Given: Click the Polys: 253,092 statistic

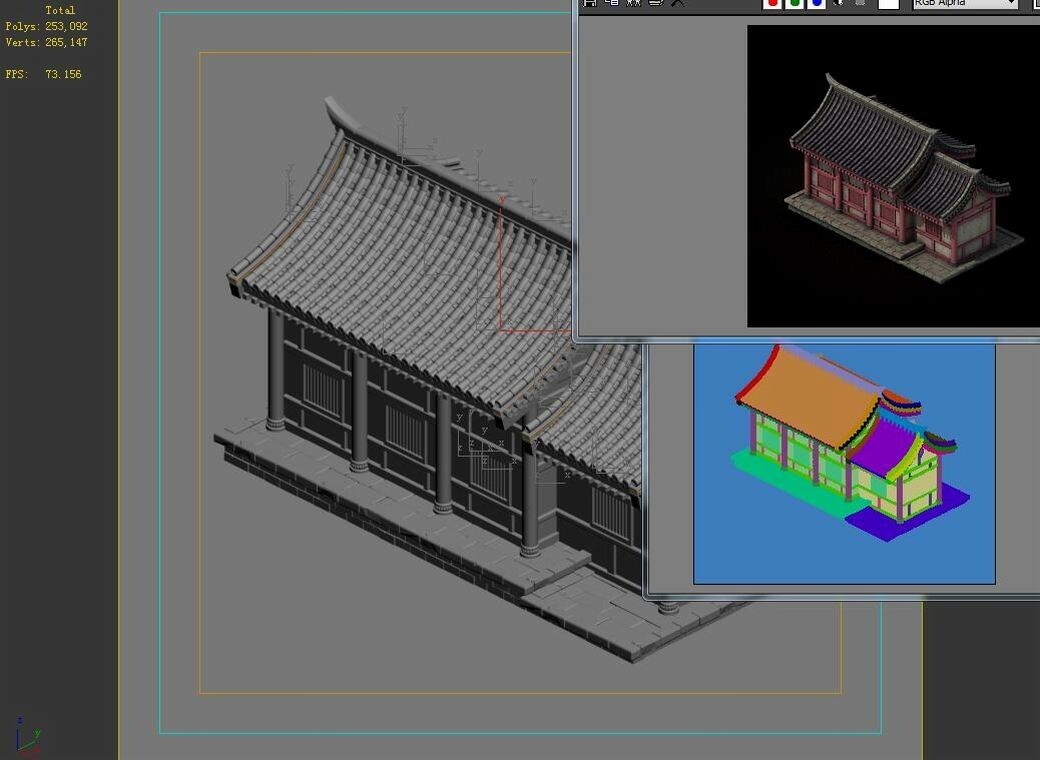Looking at the screenshot, I should (x=46, y=27).
